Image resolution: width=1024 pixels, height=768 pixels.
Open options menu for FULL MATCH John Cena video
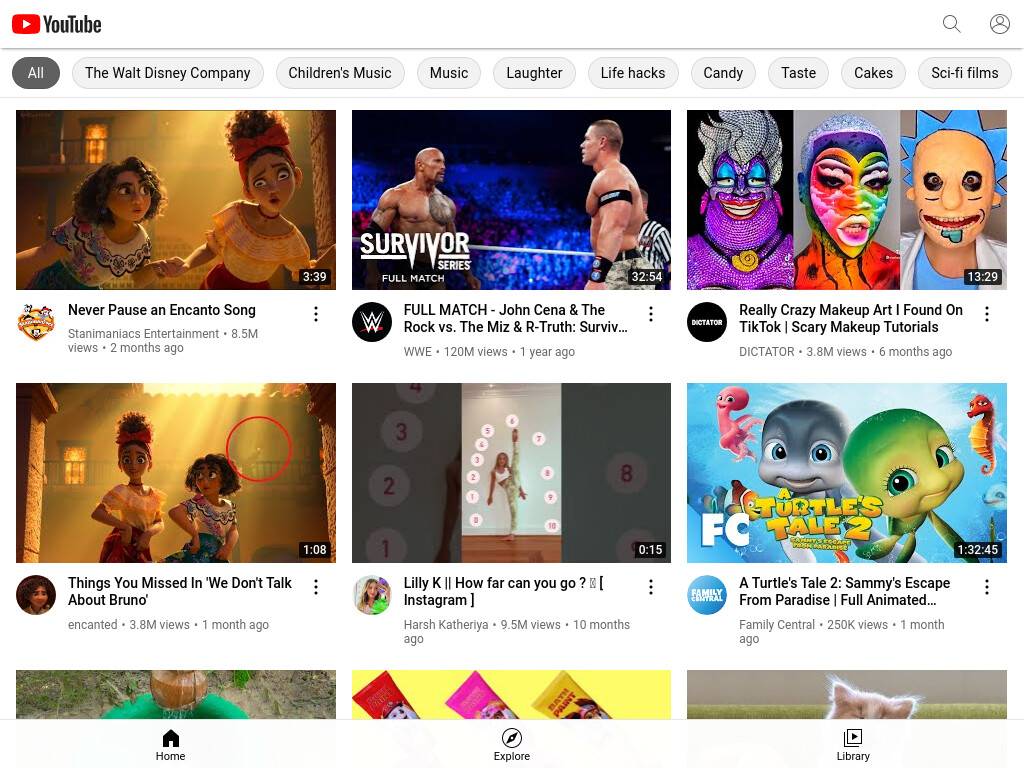click(651, 314)
